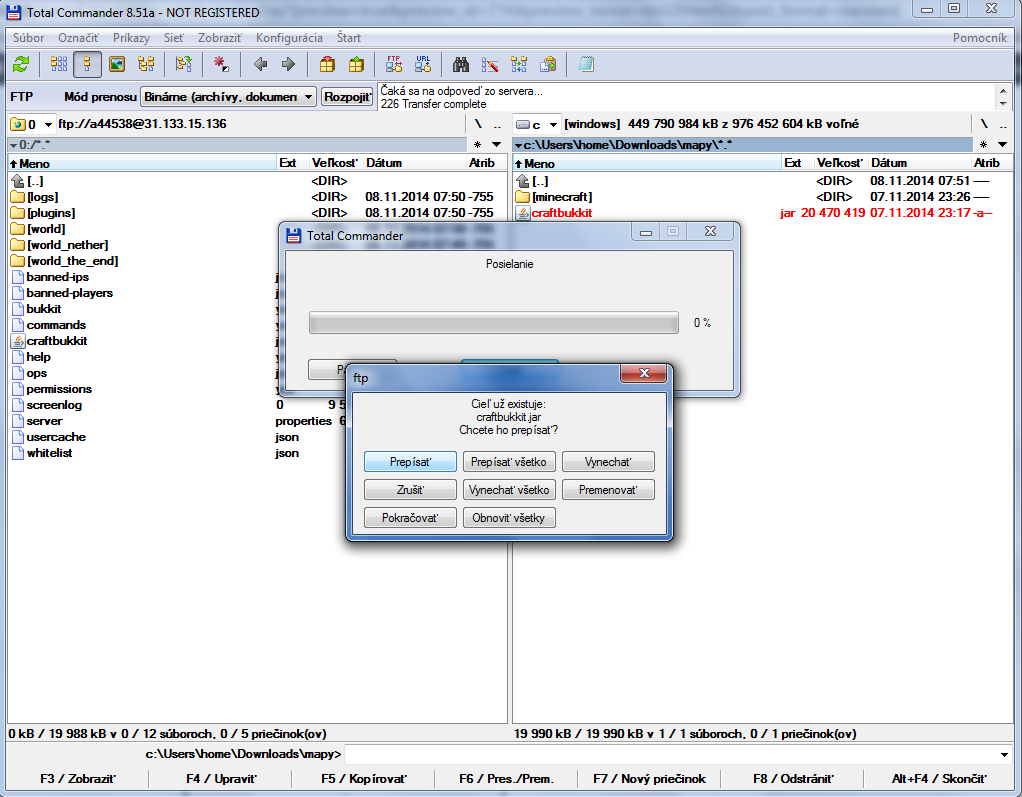Click the Vynechať všetko button
Screen dimensions: 1022x797
(509, 490)
